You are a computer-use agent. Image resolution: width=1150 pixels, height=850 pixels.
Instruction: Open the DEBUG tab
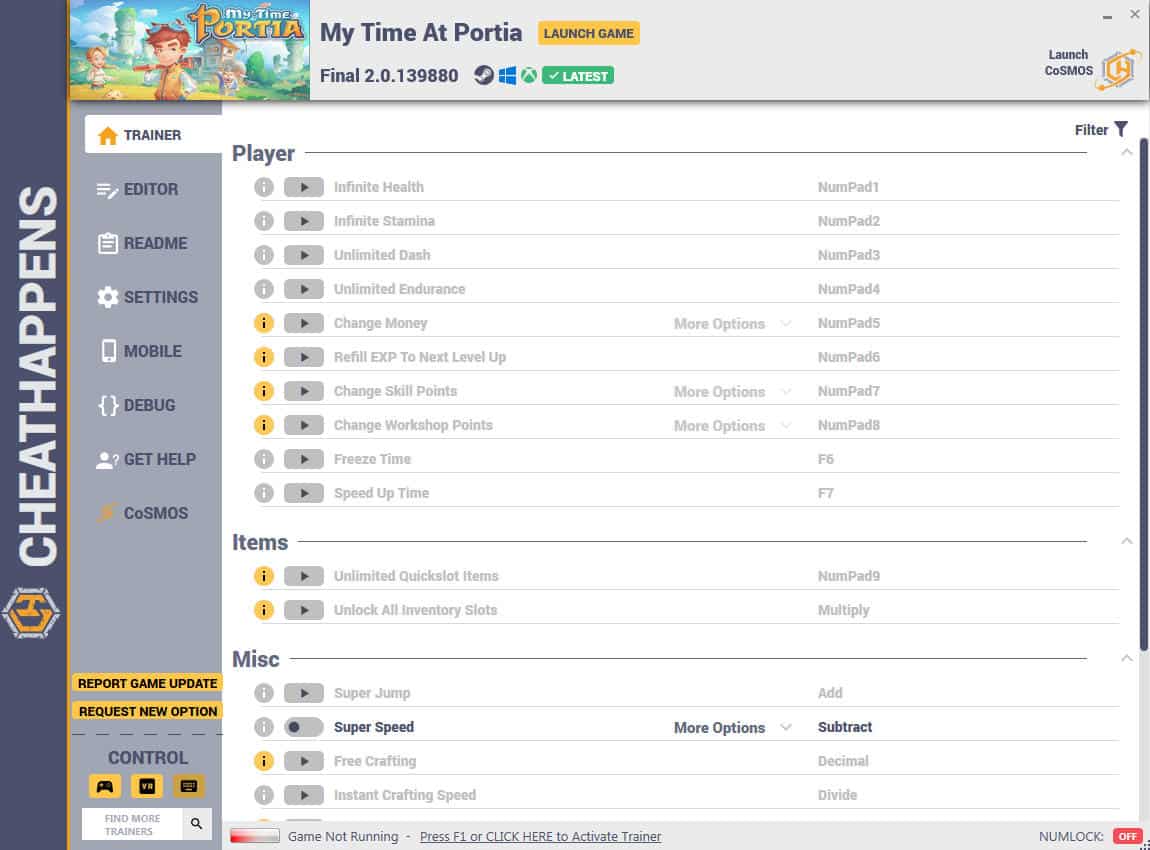coord(137,405)
